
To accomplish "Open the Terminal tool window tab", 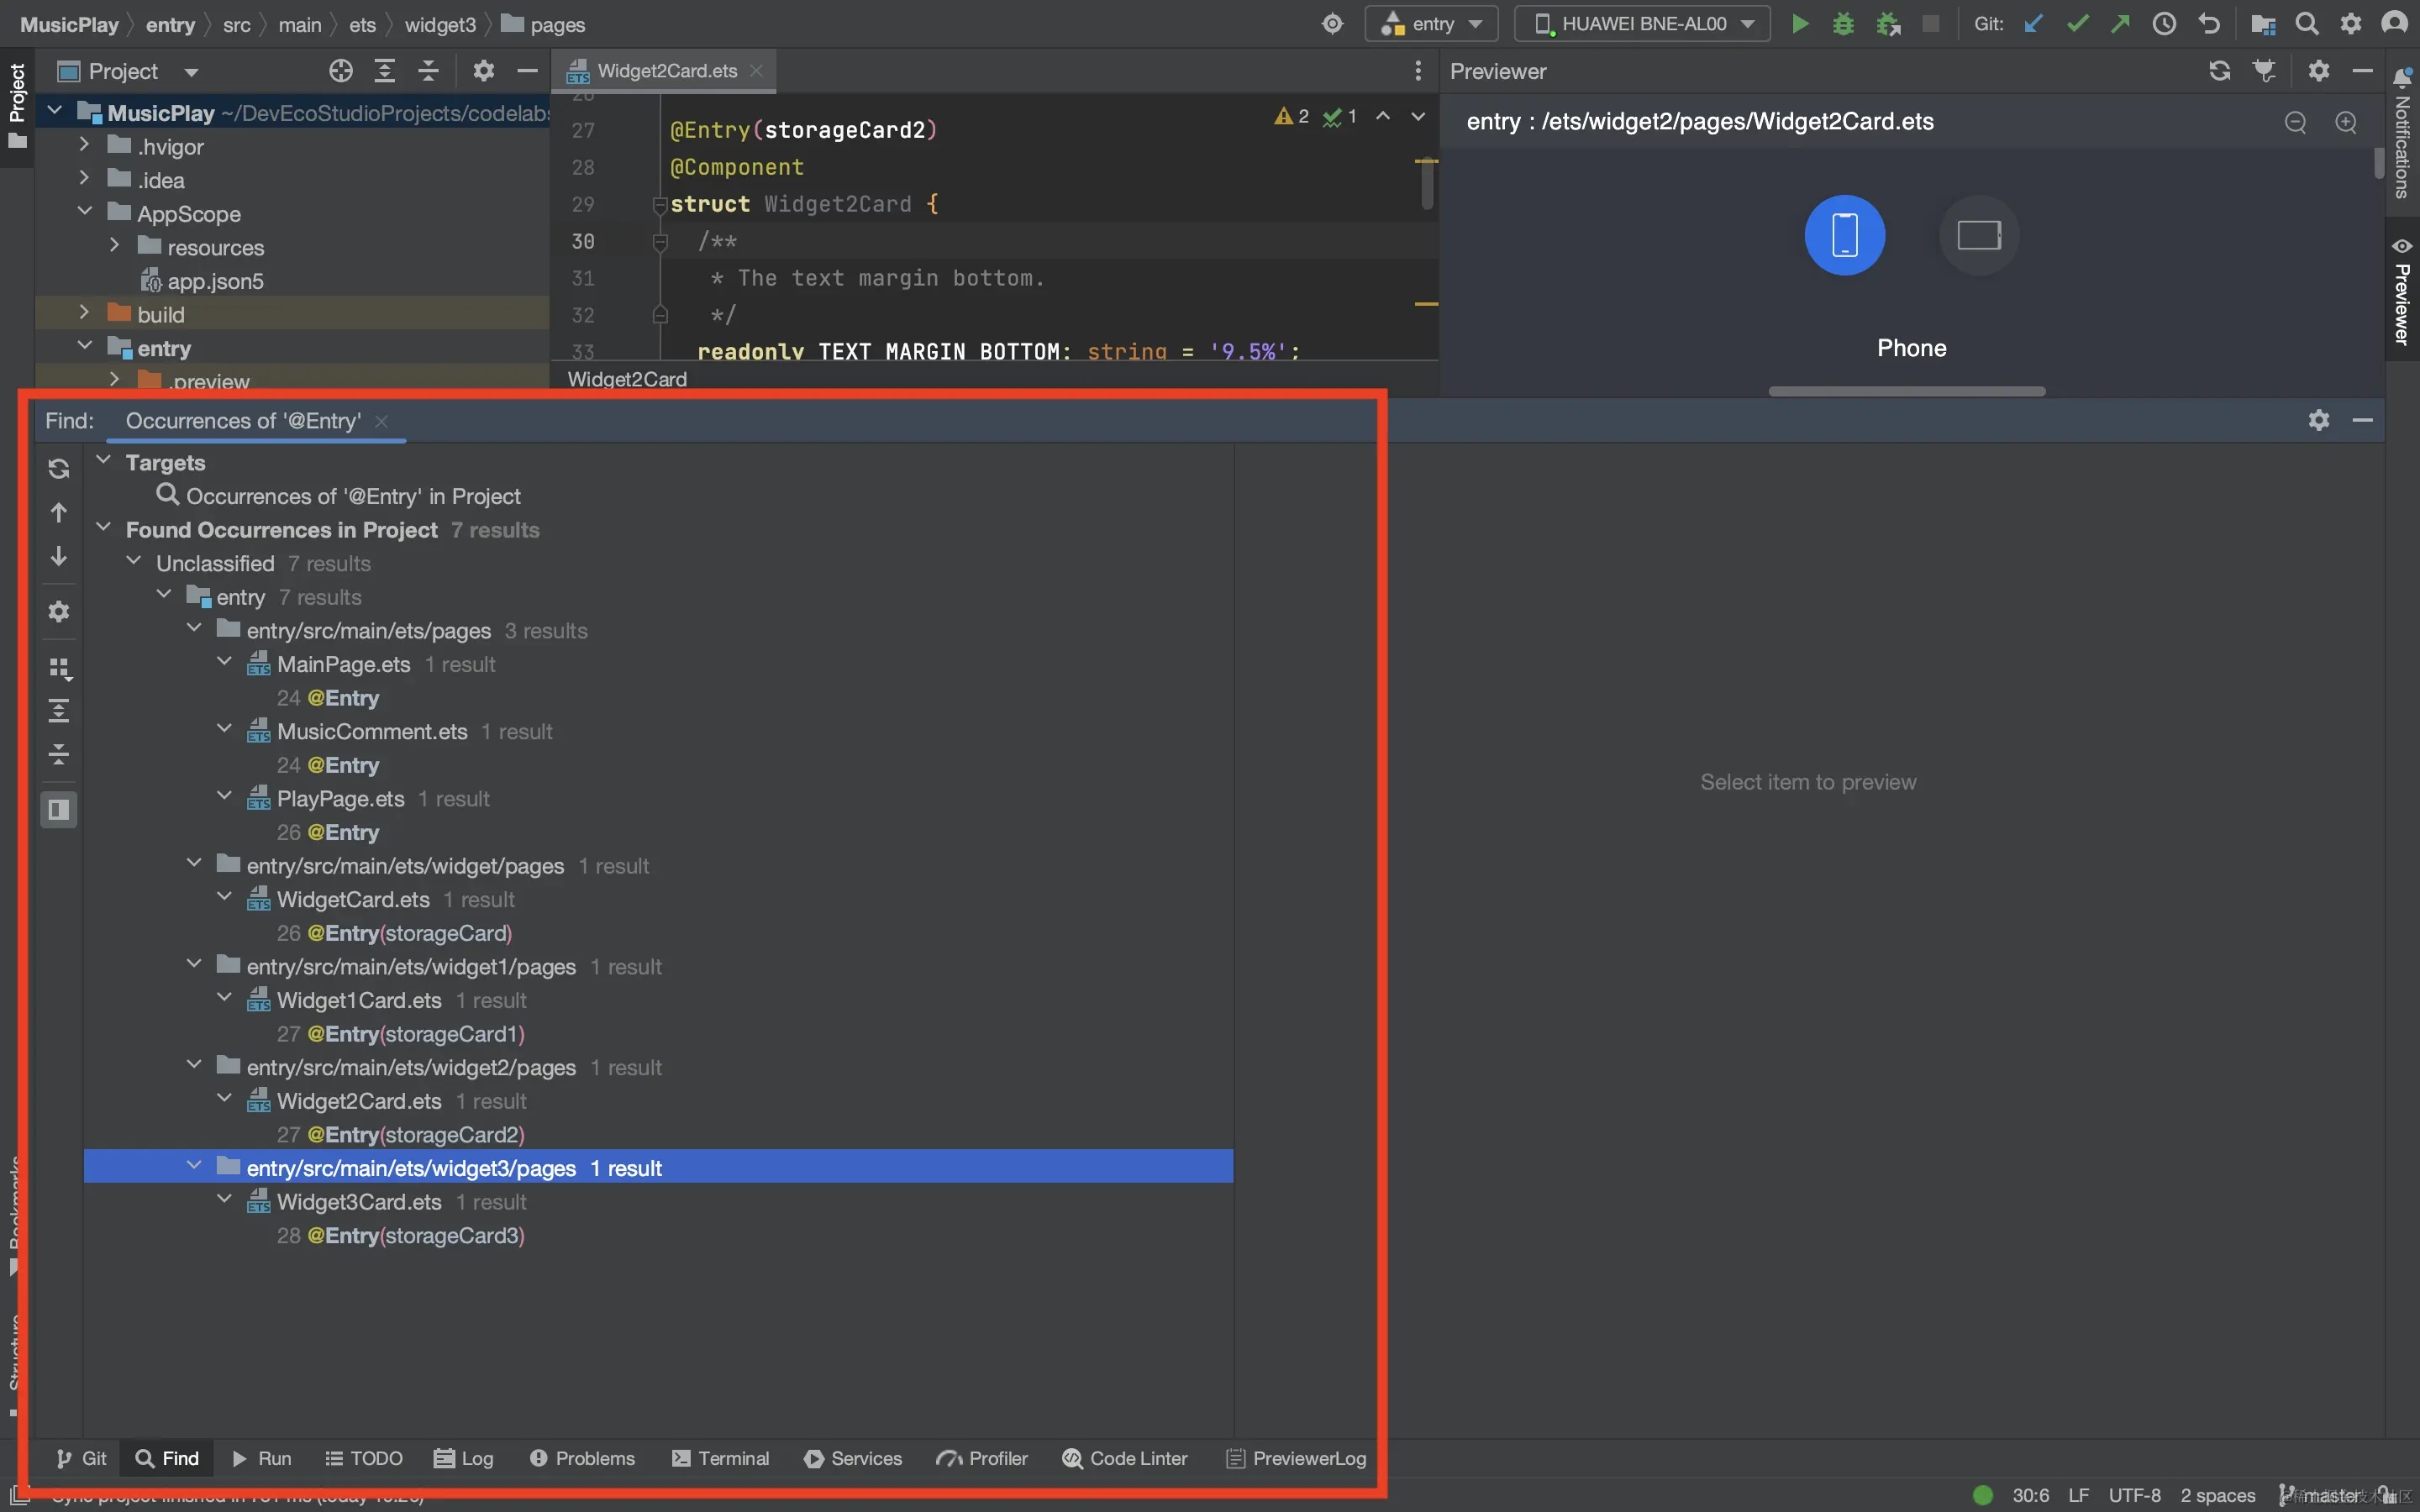I will point(720,1458).
